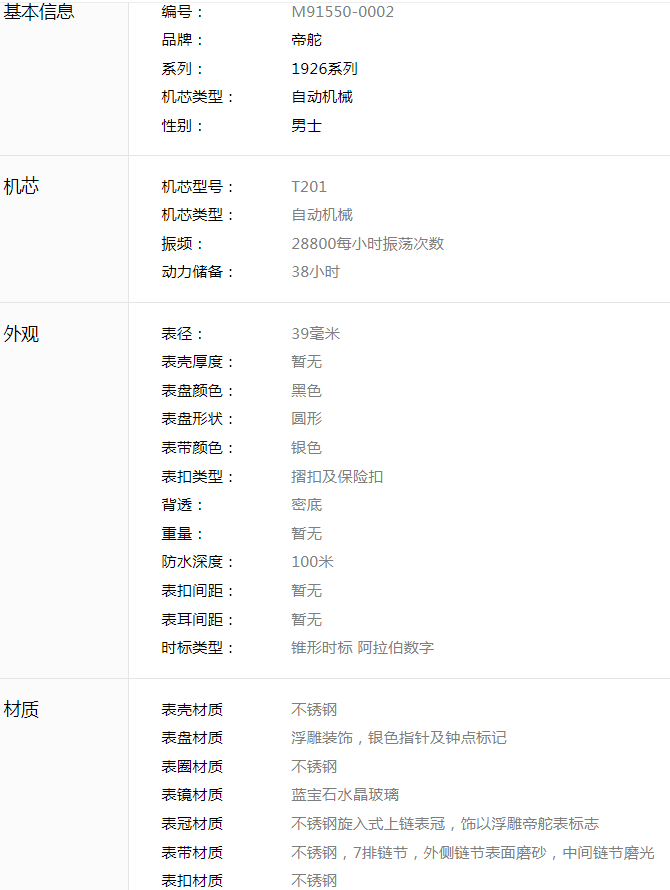Click the brand link 帝舵
This screenshot has width=670, height=890.
307,40
